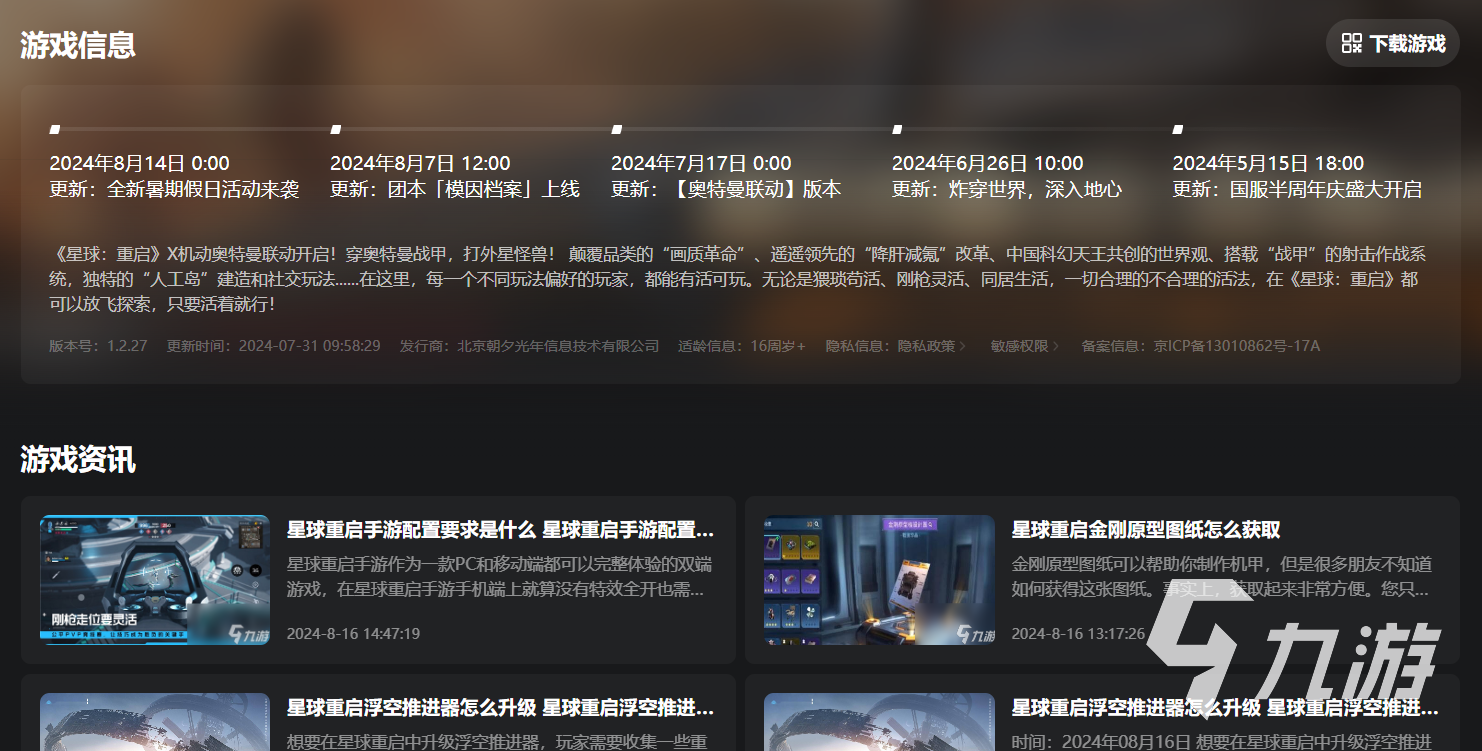Click publisher 北京朝夕光年信息技术有限公司
The width and height of the screenshot is (1482, 751).
(558, 346)
